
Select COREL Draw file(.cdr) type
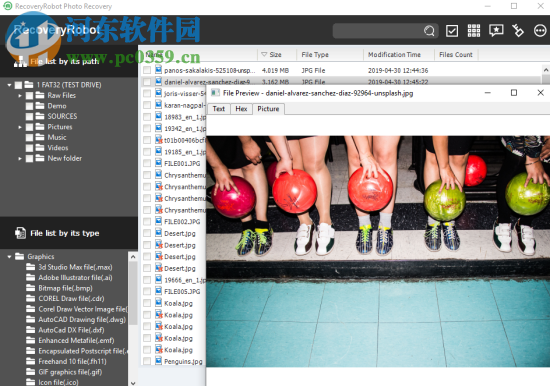pyautogui.click(x=71, y=298)
